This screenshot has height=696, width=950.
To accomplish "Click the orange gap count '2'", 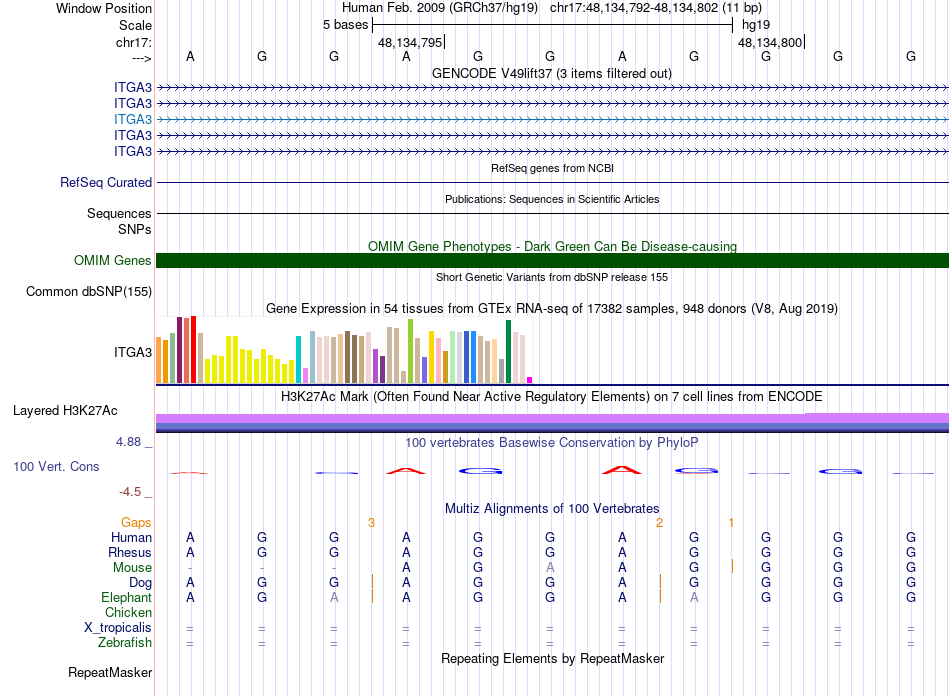I will pyautogui.click(x=660, y=523).
